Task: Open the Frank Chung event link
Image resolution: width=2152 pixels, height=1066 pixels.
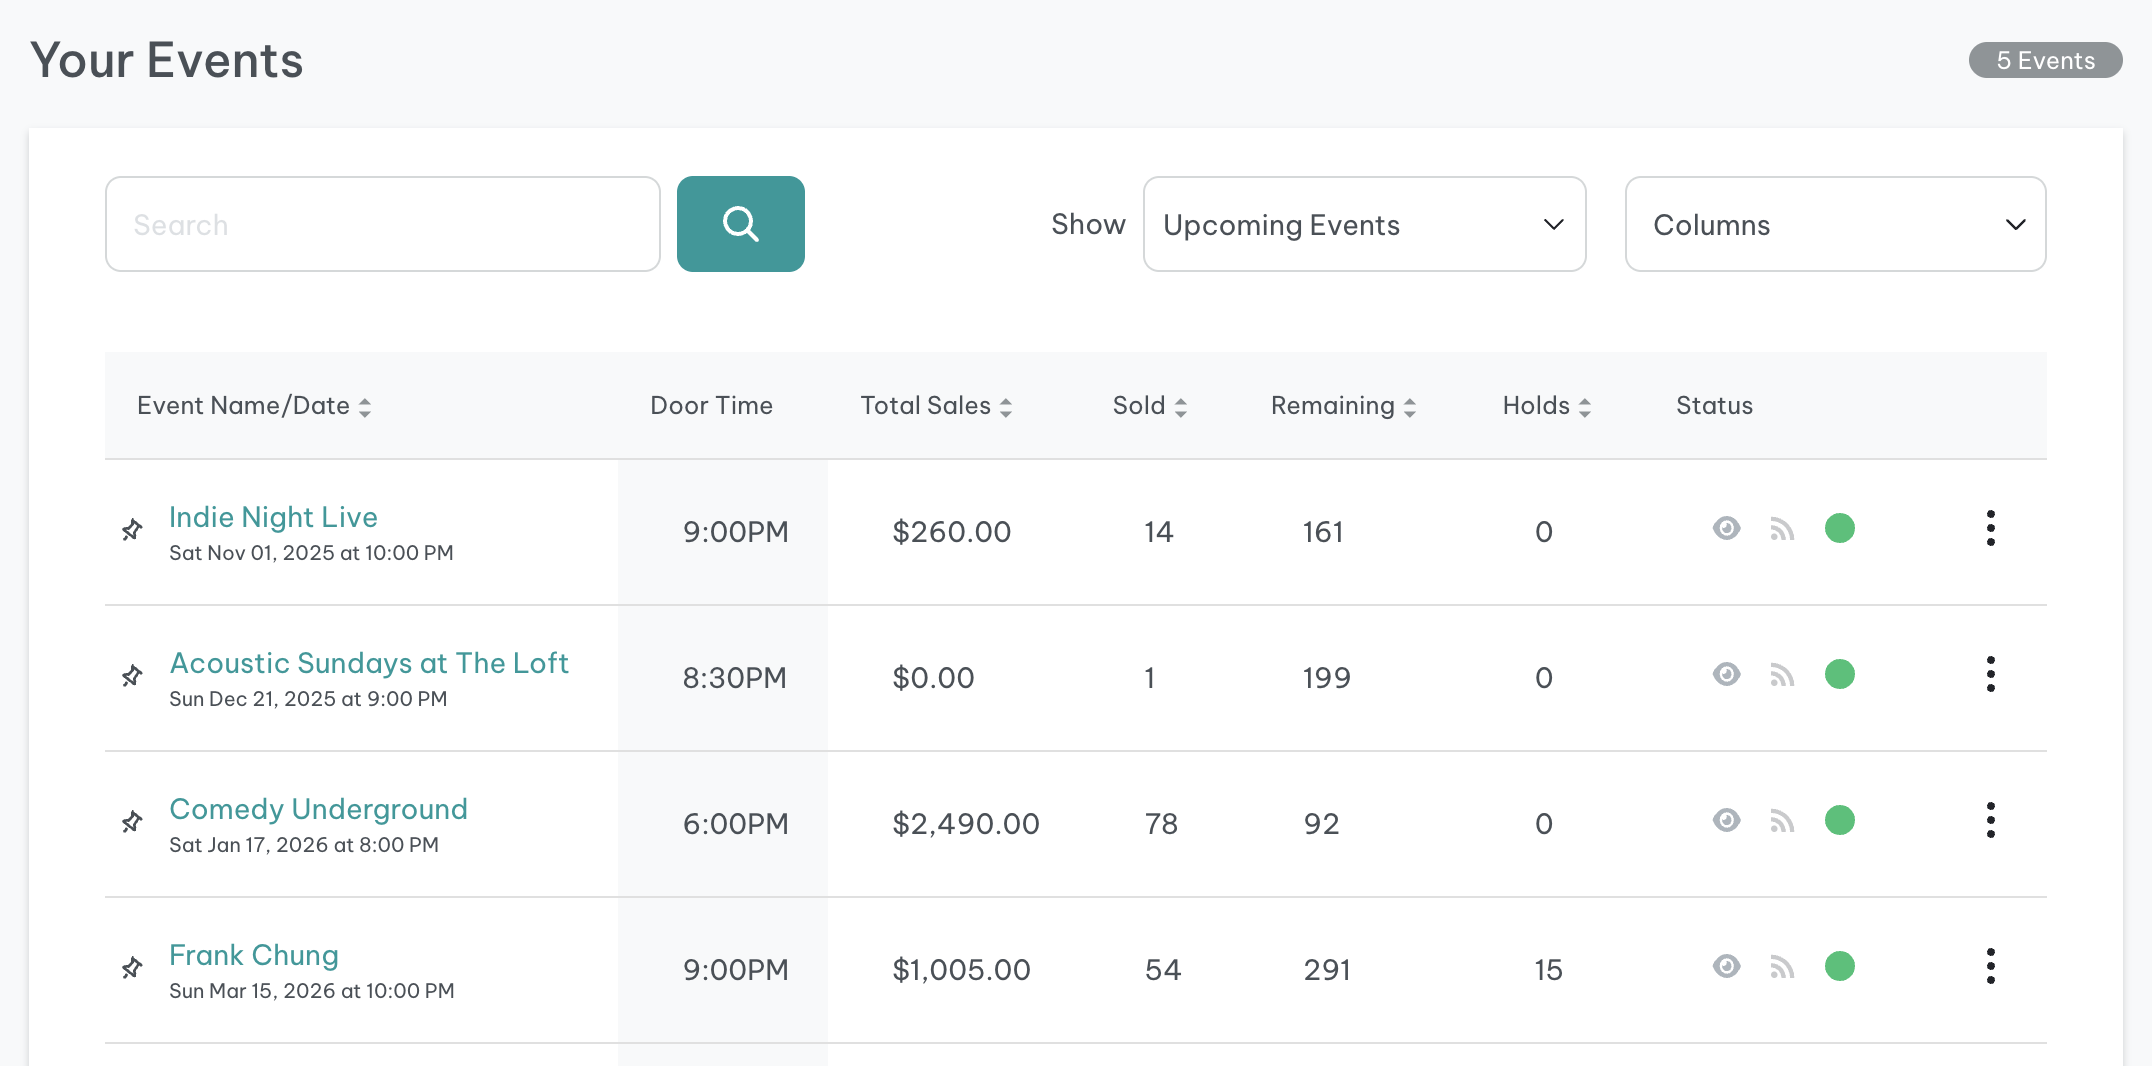Action: click(254, 955)
